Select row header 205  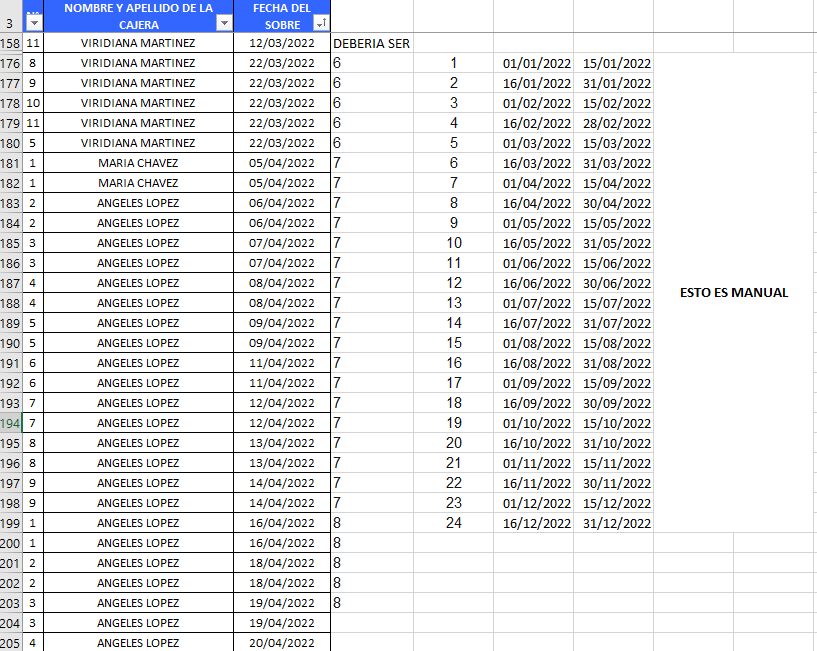(10, 643)
